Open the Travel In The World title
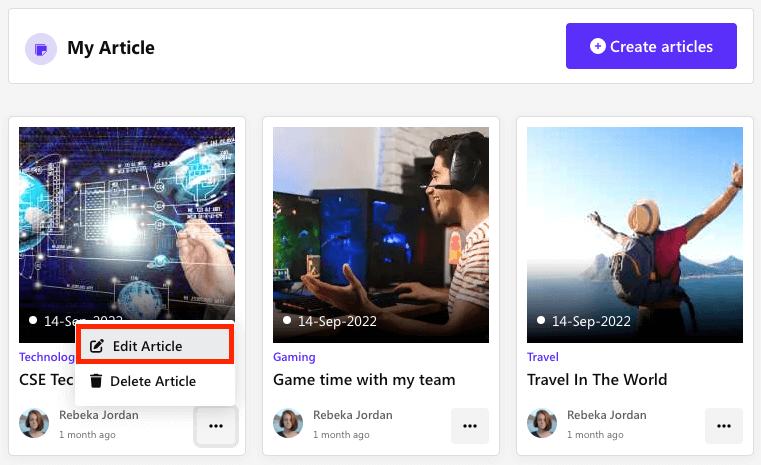 point(597,380)
